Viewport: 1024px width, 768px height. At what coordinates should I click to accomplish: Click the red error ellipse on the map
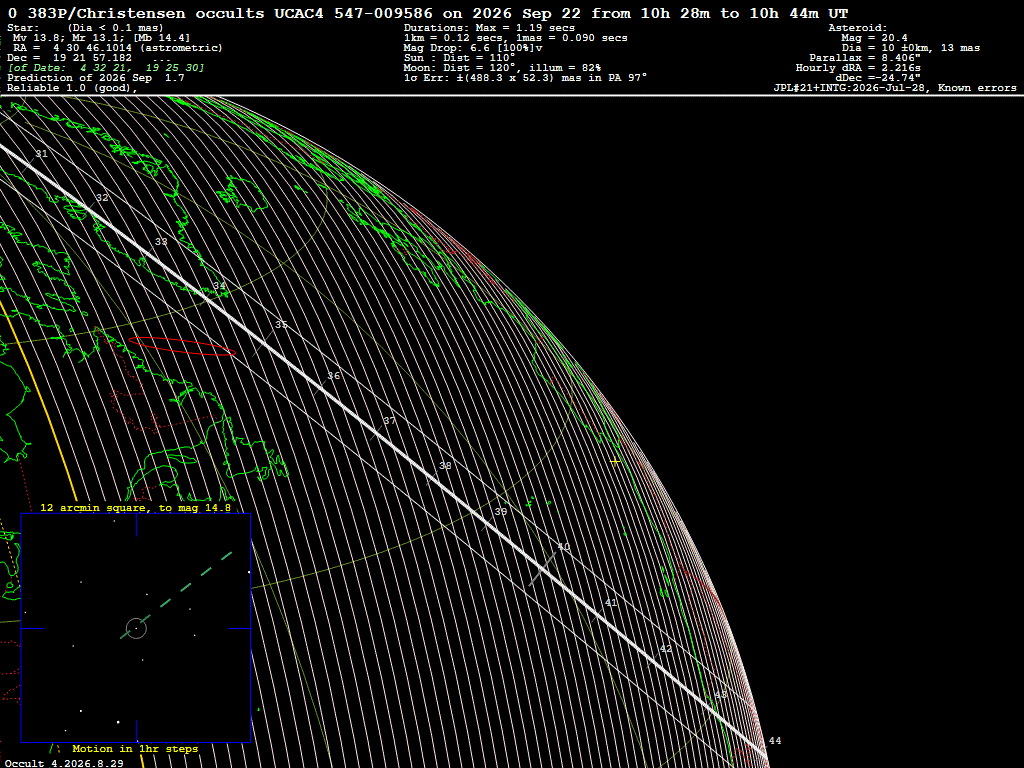coord(182,346)
